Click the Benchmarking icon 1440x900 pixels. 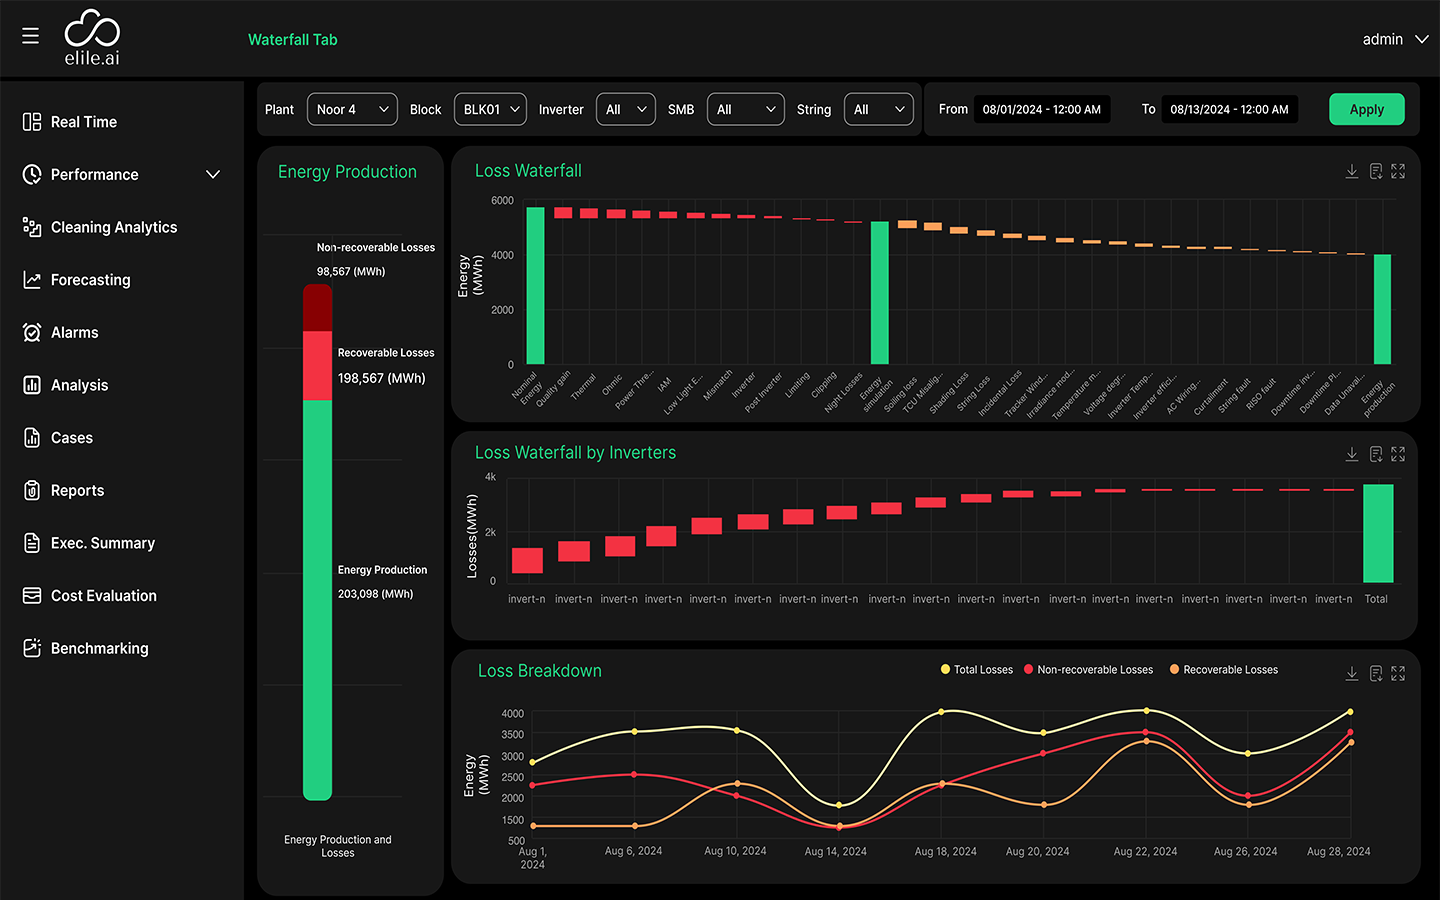[x=32, y=648]
